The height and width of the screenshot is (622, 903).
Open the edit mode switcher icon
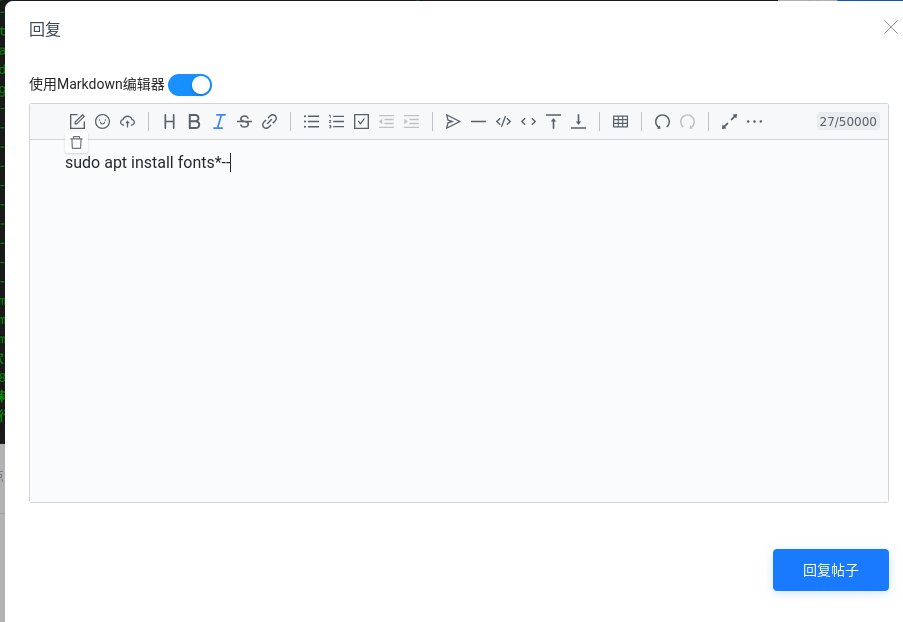pos(77,122)
